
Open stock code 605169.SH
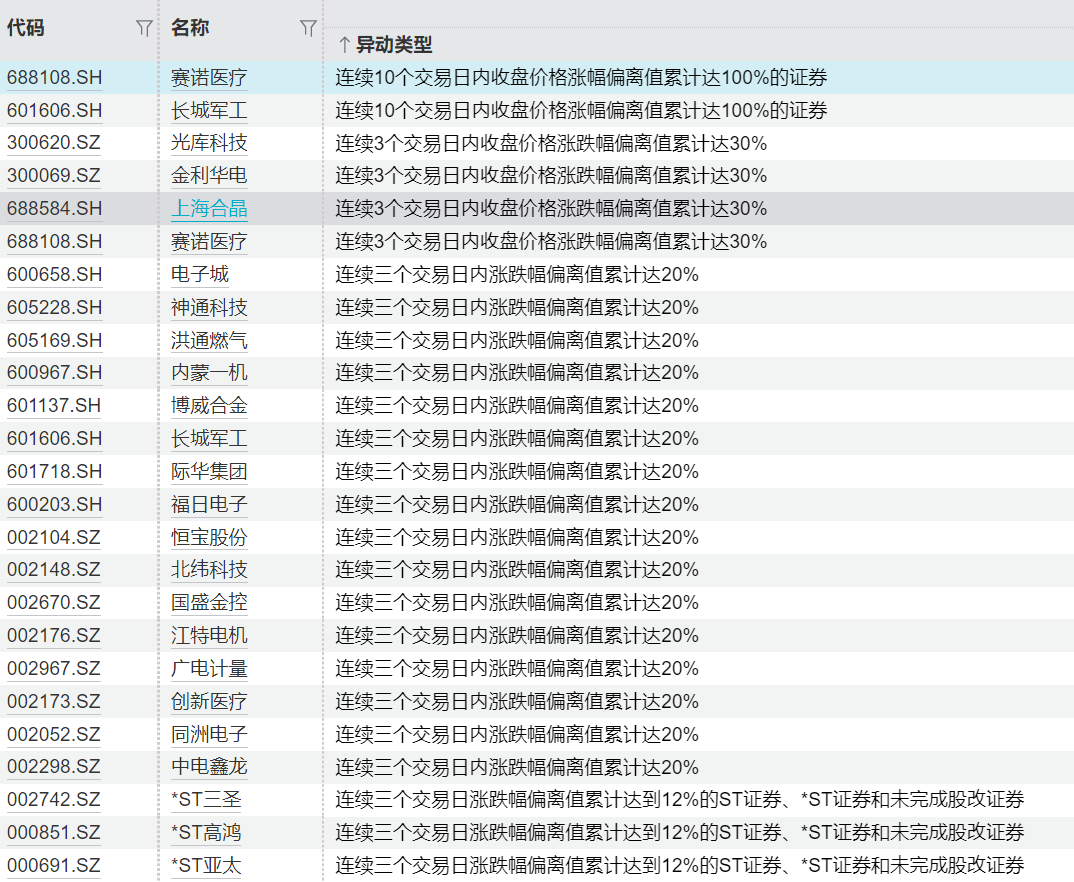54,340
